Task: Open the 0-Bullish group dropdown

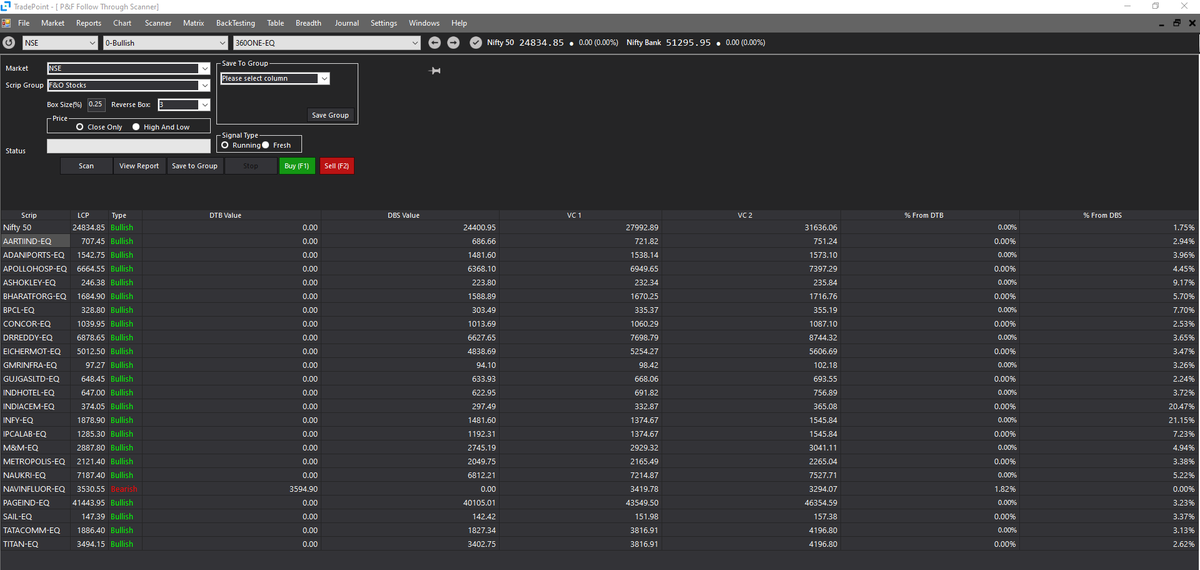Action: (165, 43)
